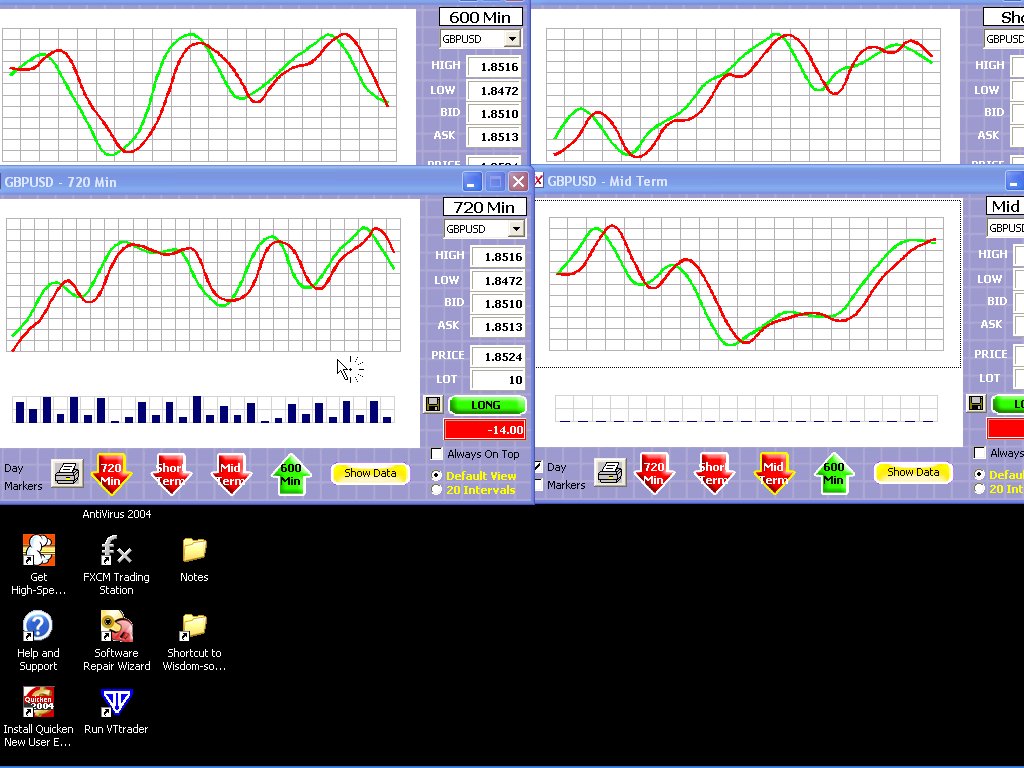This screenshot has height=768, width=1024.
Task: Click the printer icon in Mid Term window
Action: [611, 473]
